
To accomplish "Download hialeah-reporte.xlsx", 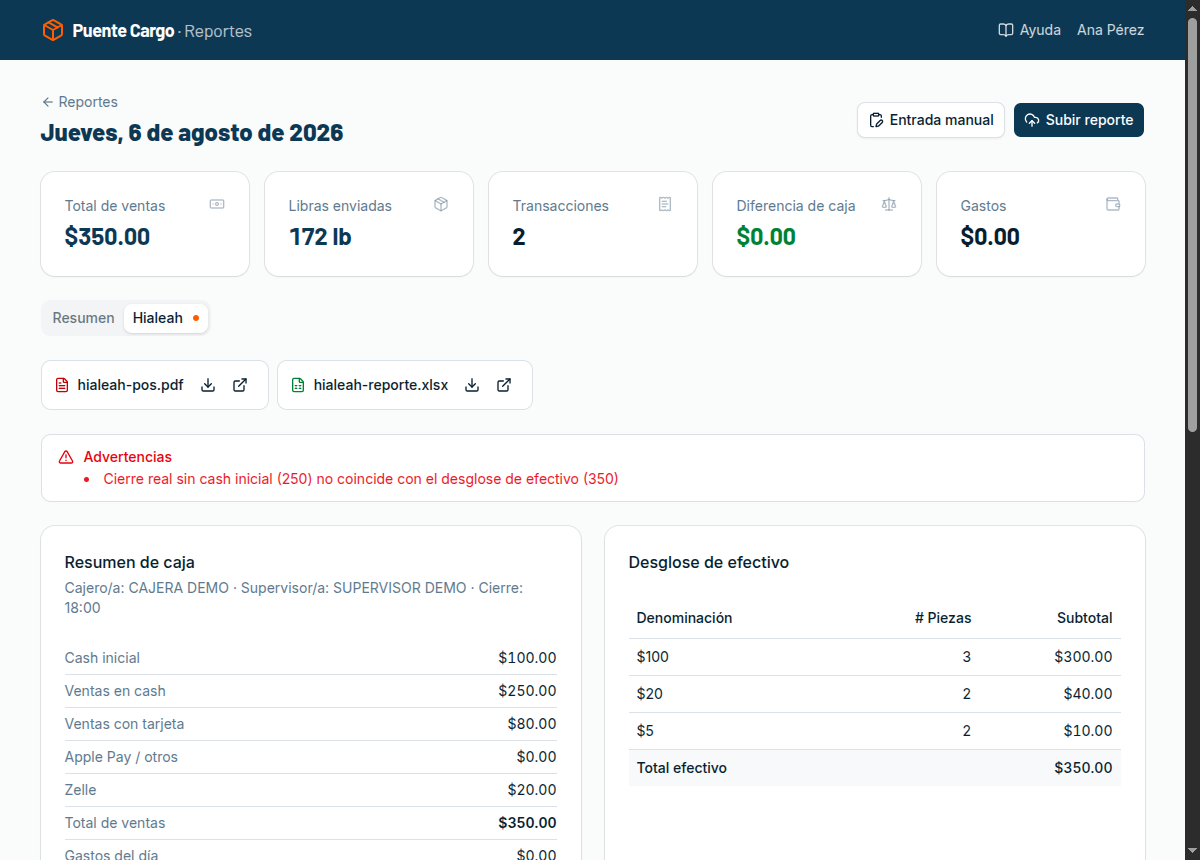I will pos(472,385).
